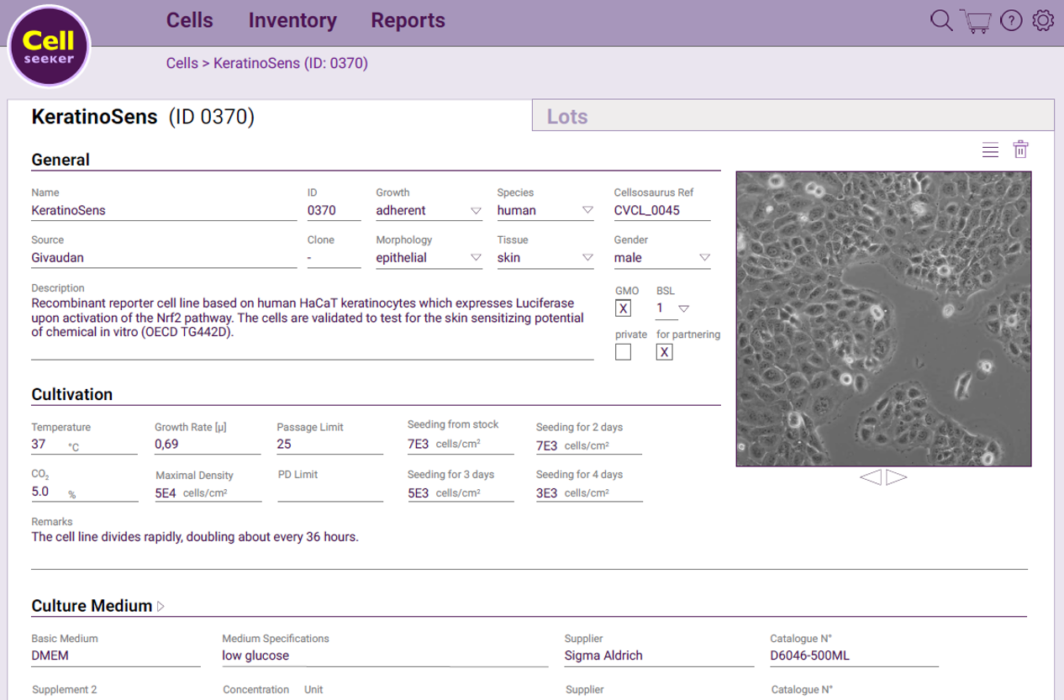Uncheck the for partnering checkbox

663,351
